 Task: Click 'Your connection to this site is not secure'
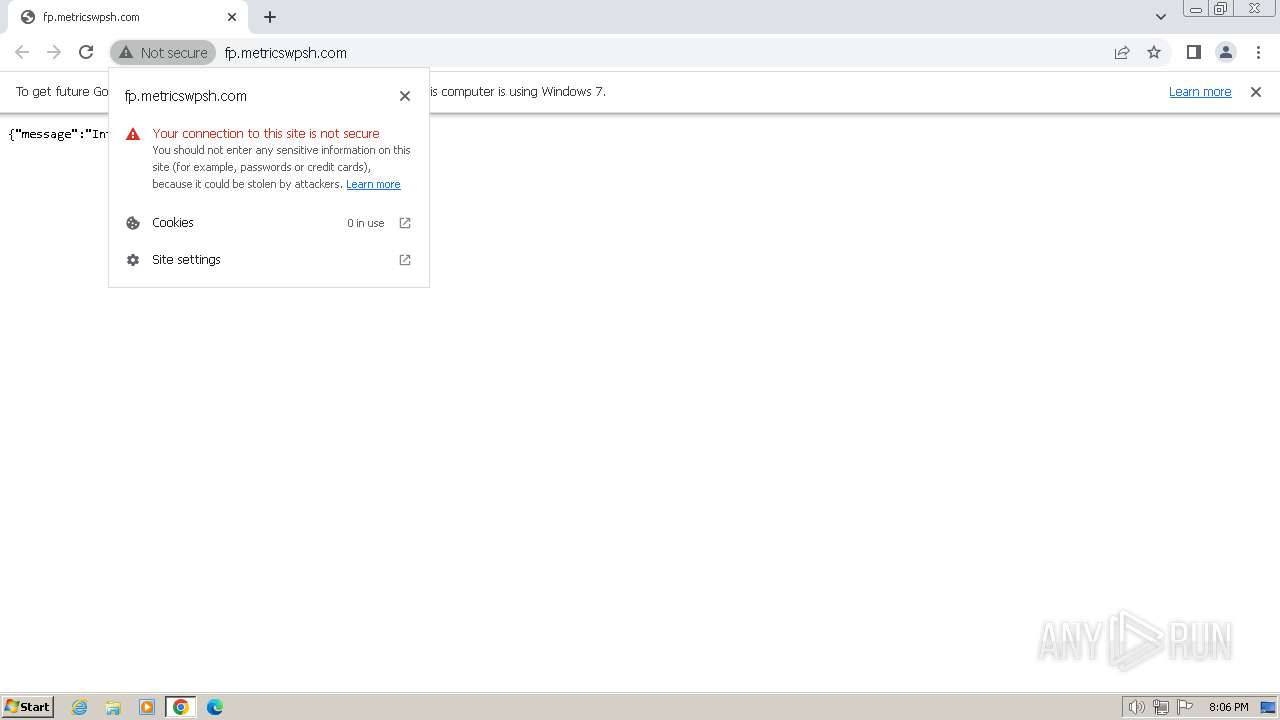[266, 133]
